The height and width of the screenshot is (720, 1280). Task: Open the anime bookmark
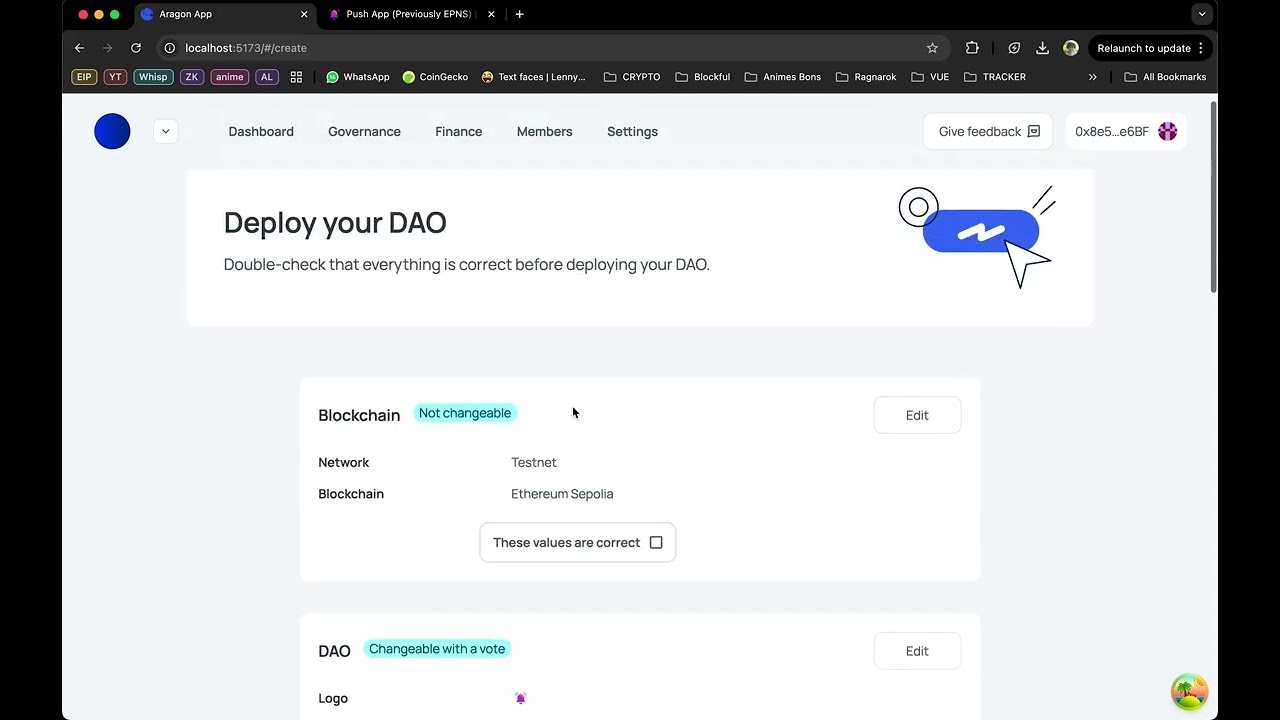pos(229,77)
